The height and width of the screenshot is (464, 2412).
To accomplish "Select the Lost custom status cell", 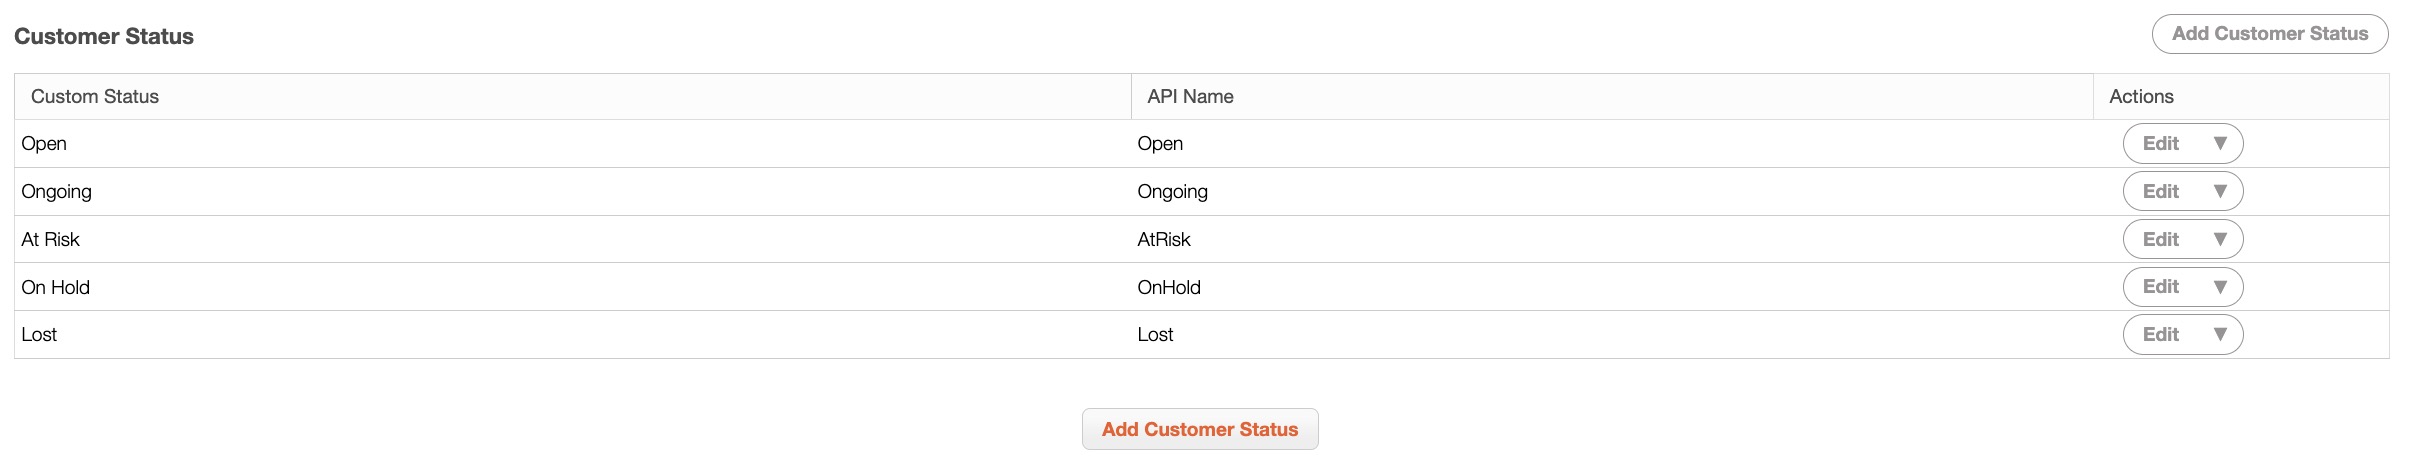I will (40, 335).
